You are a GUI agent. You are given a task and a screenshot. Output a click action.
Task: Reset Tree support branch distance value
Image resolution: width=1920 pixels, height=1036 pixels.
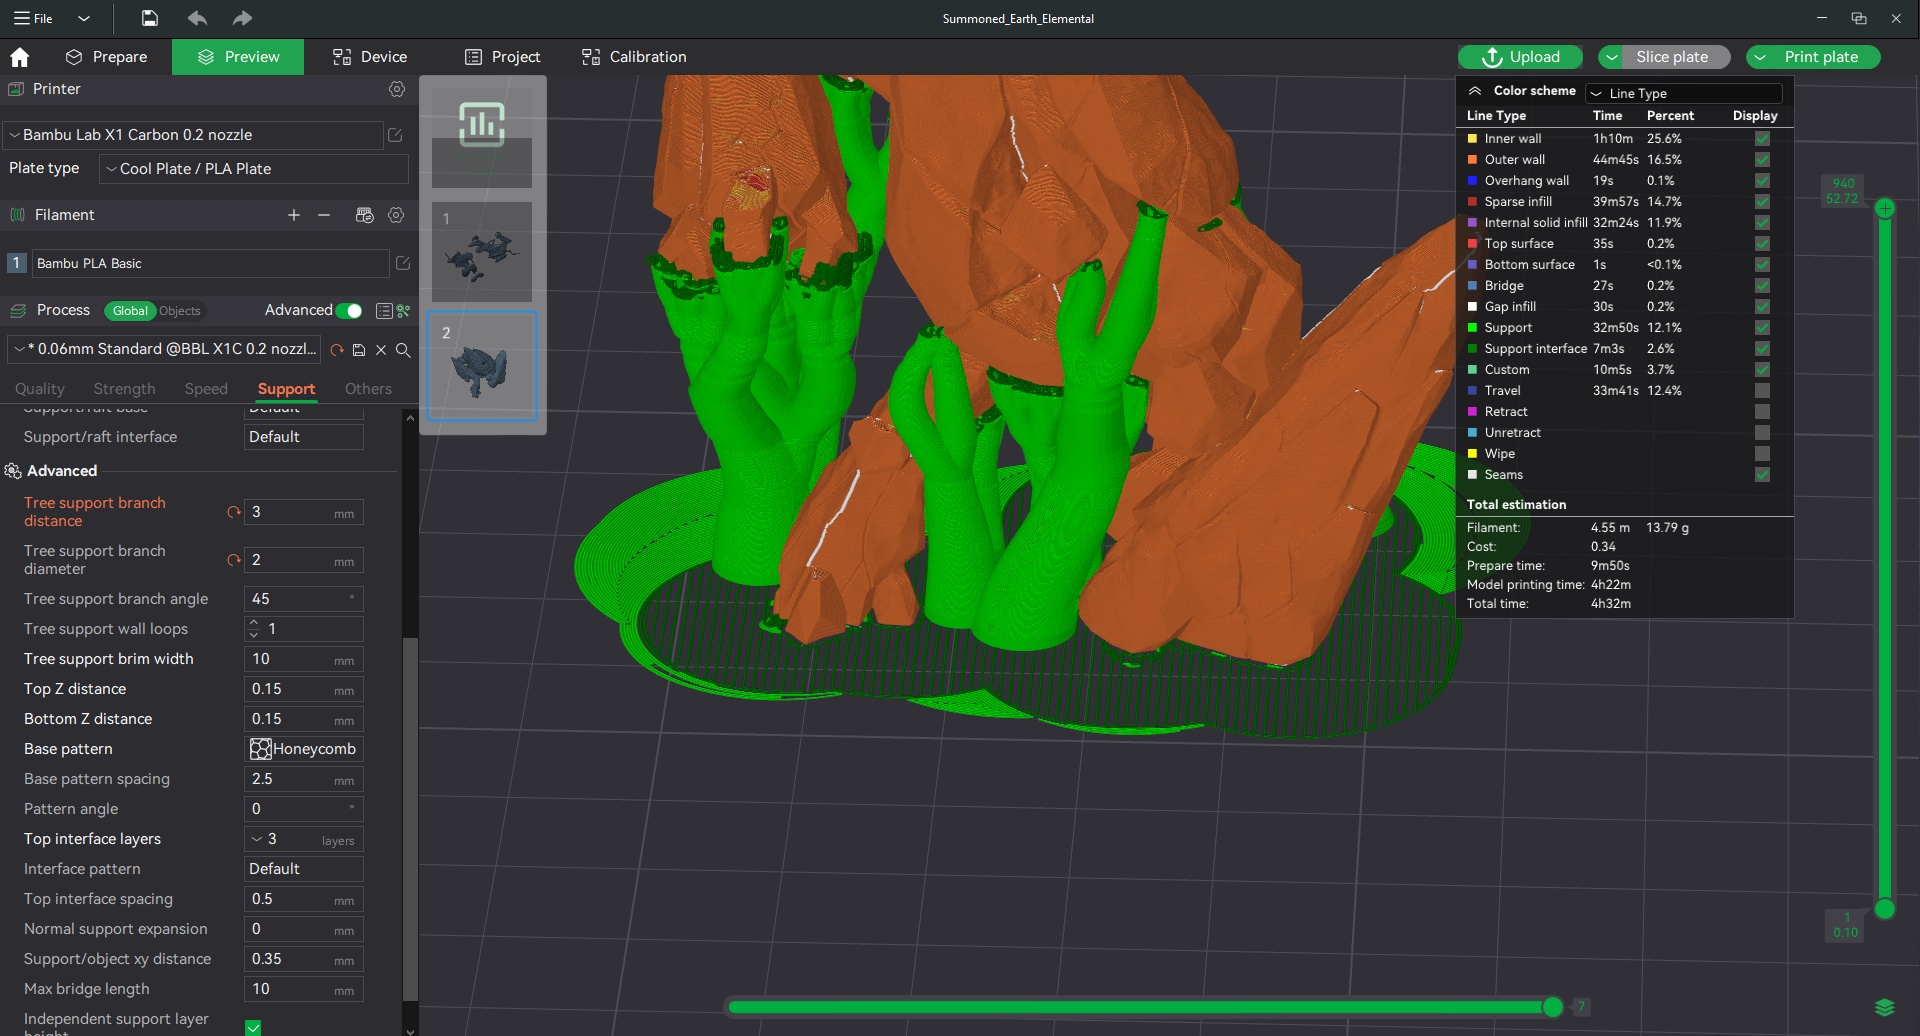(x=234, y=512)
